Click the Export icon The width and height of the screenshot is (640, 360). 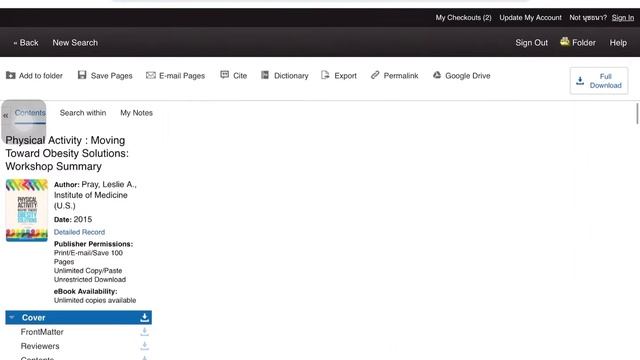pyautogui.click(x=325, y=75)
